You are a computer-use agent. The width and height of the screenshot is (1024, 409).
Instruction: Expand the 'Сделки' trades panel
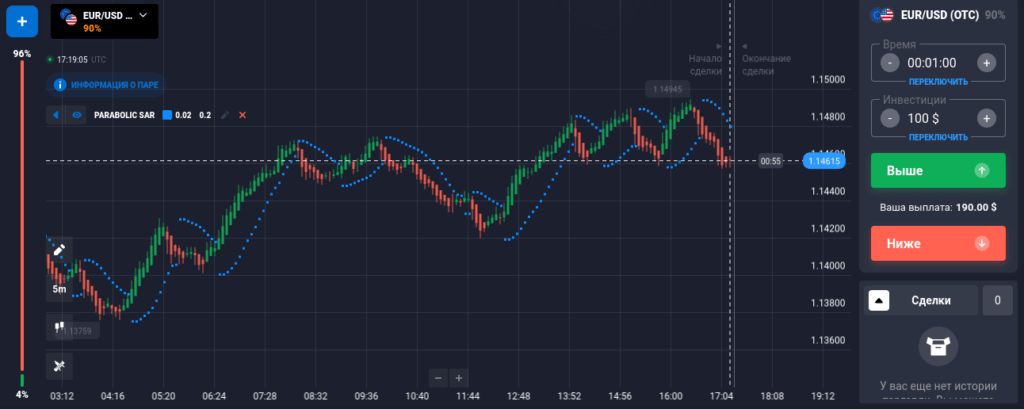(x=878, y=300)
